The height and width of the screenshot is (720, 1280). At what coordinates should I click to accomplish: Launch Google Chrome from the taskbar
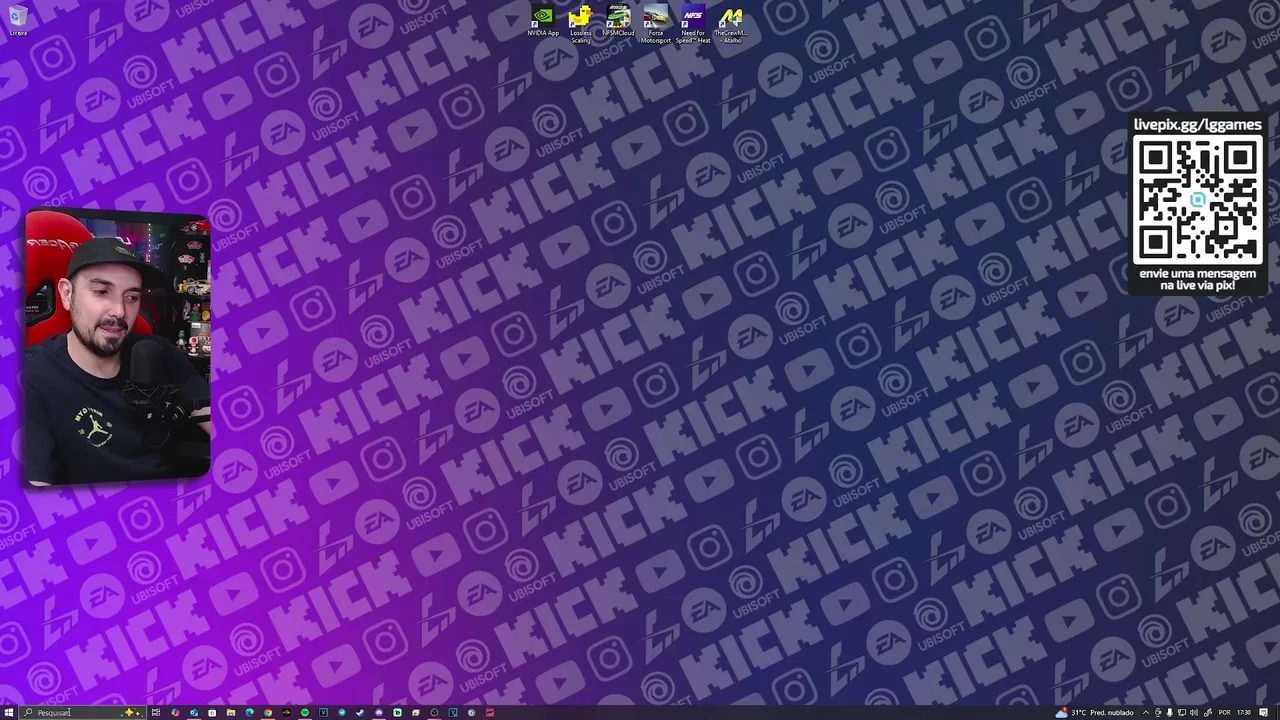pyautogui.click(x=268, y=712)
